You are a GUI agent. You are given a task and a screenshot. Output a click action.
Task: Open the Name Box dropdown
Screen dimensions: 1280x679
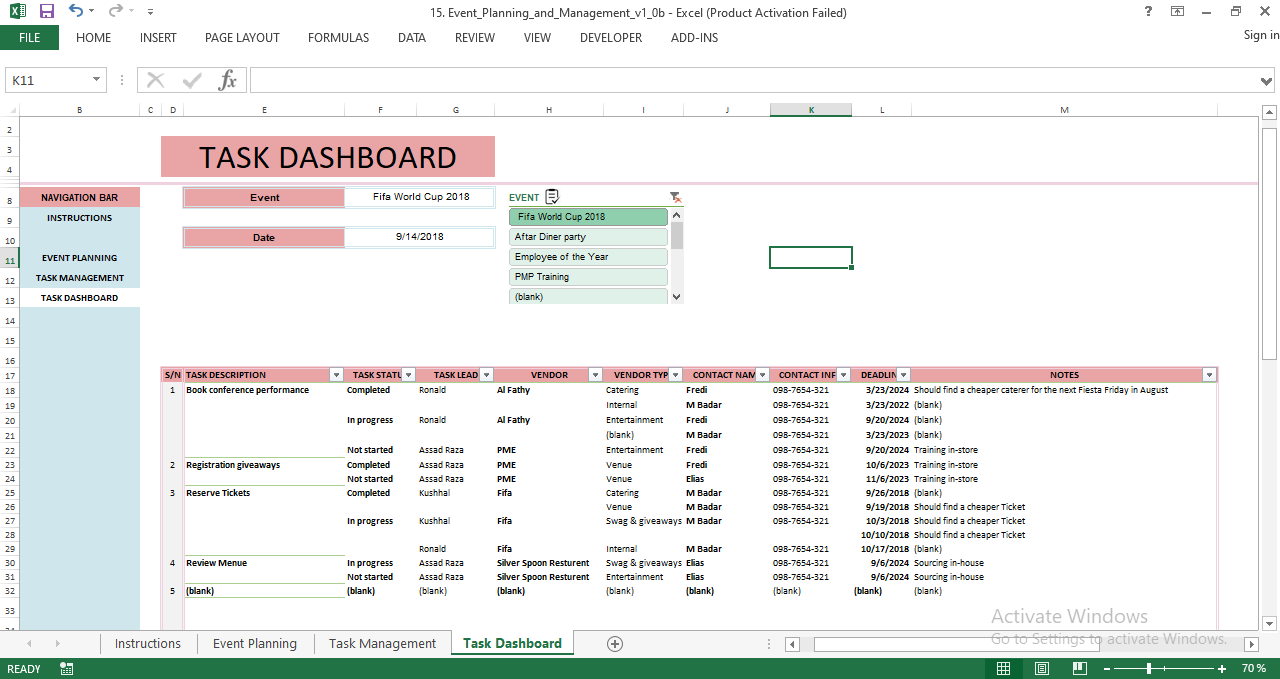coord(97,80)
